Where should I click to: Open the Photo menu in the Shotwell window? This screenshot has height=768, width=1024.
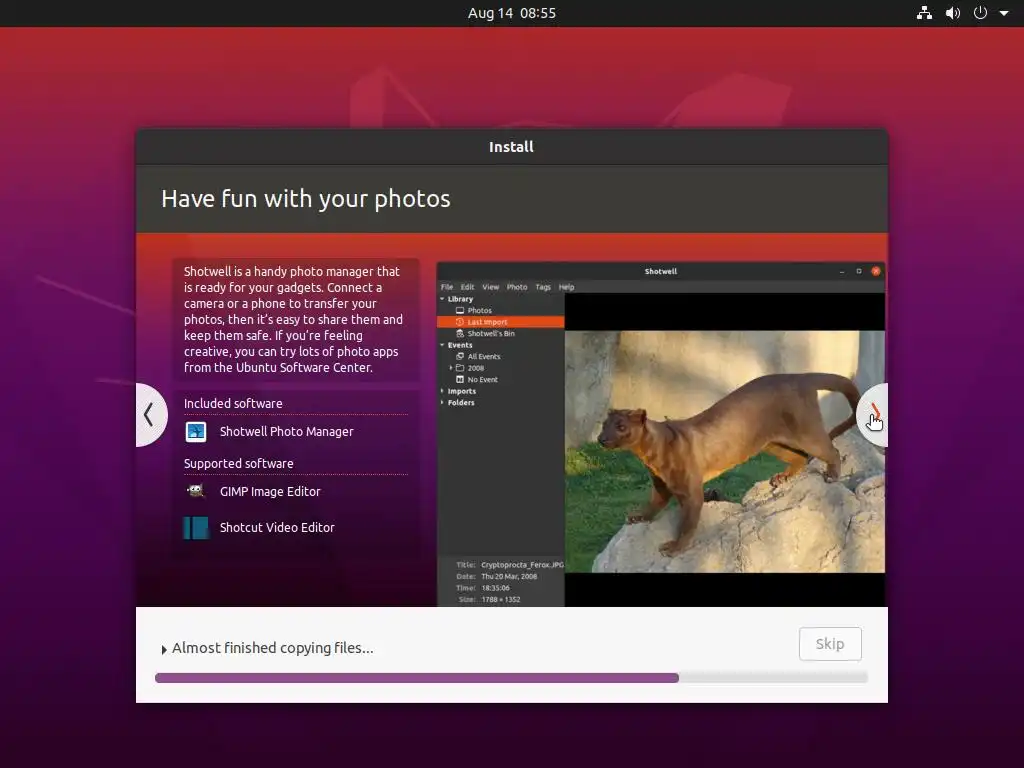coord(517,287)
